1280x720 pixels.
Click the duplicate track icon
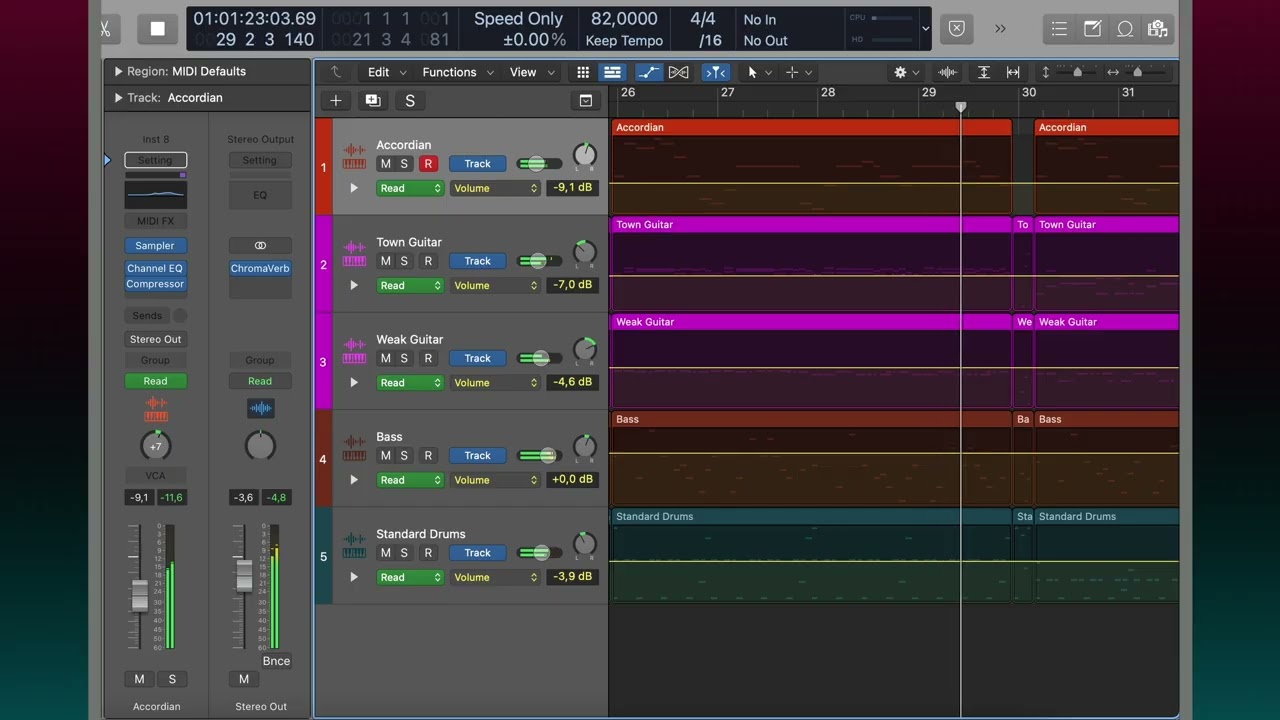click(373, 101)
